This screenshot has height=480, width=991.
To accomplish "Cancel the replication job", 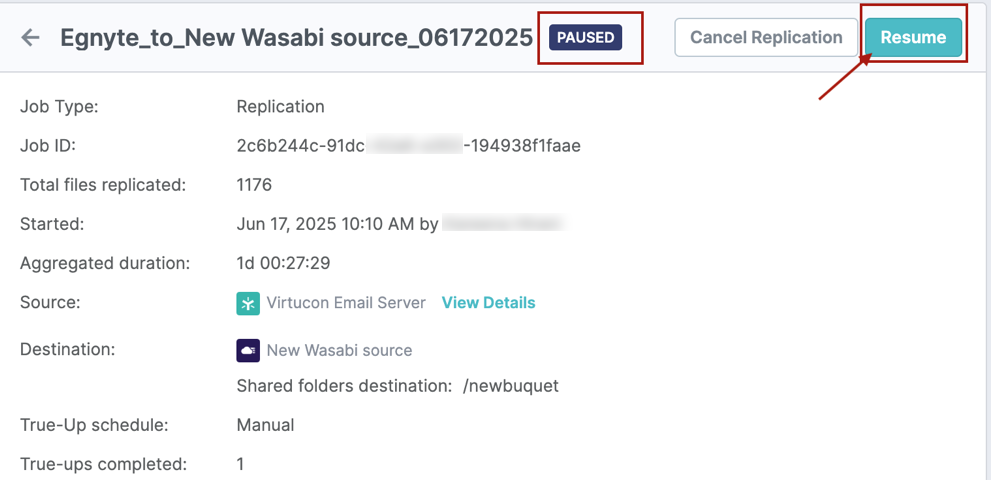I will [766, 38].
